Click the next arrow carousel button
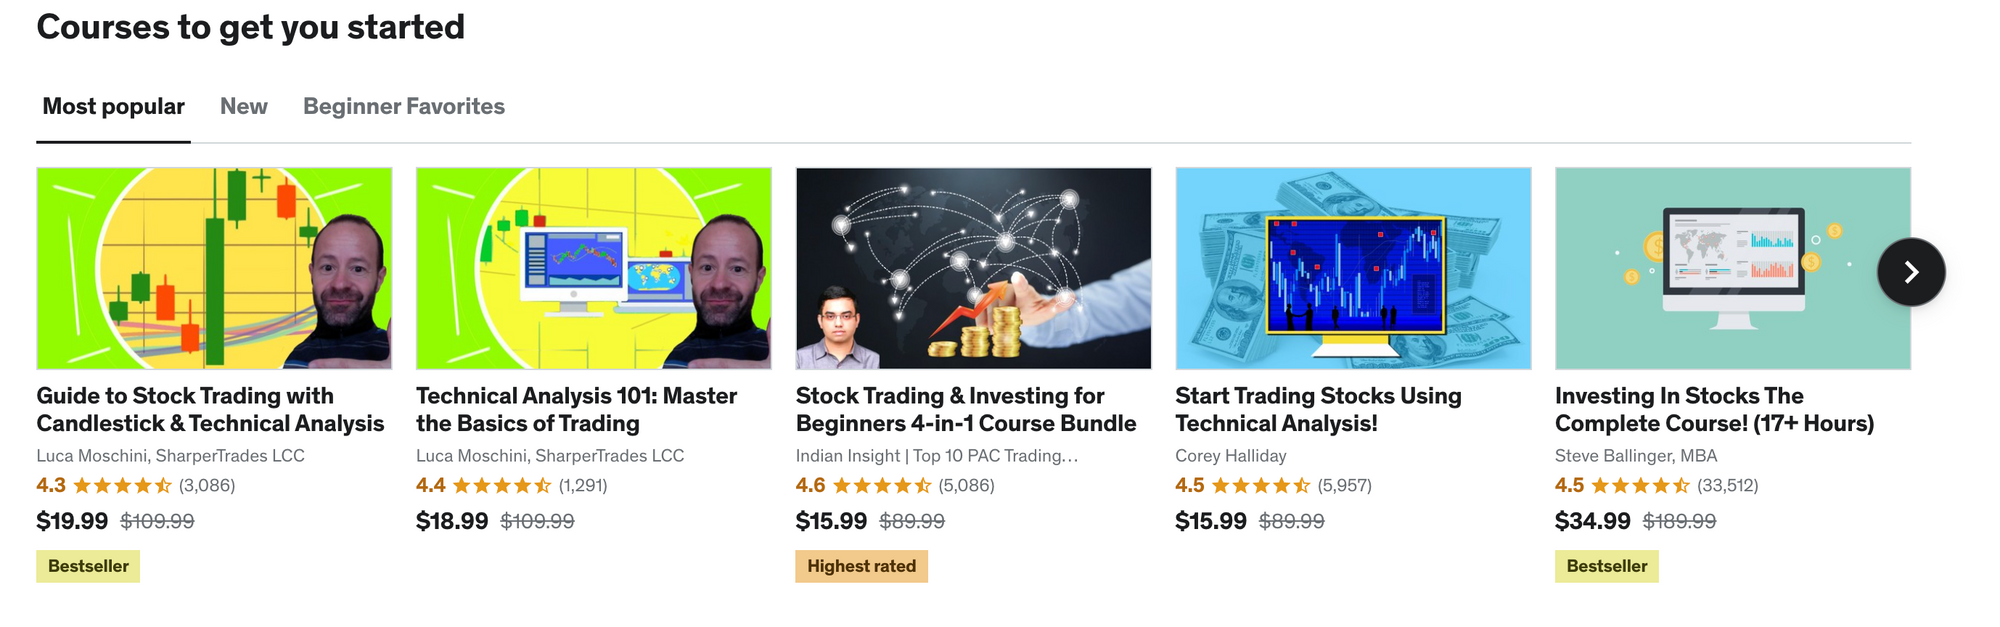This screenshot has height=627, width=2000. 1911,272
